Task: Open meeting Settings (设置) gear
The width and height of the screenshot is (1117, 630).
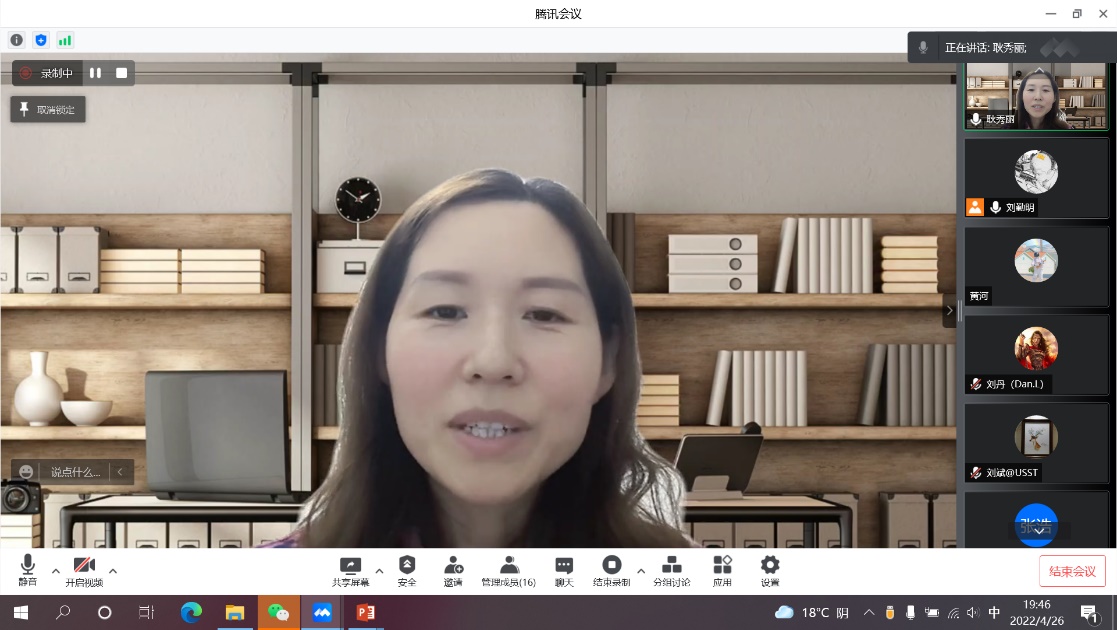Action: [769, 571]
